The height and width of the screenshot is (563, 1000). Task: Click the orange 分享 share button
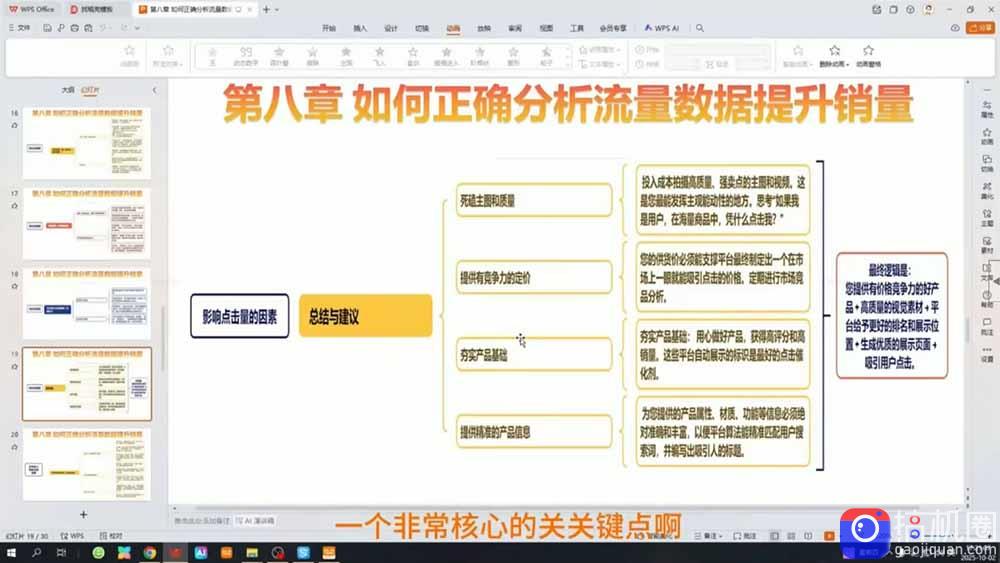981,28
